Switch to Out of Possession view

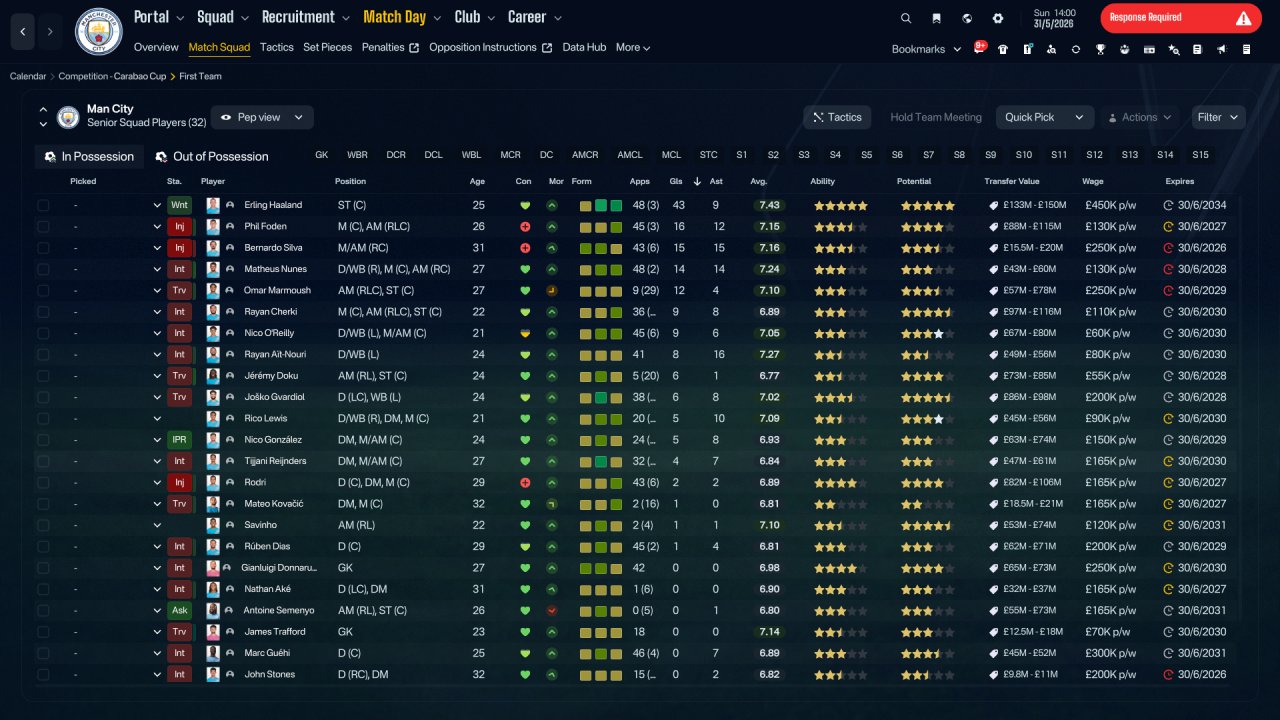[212, 156]
